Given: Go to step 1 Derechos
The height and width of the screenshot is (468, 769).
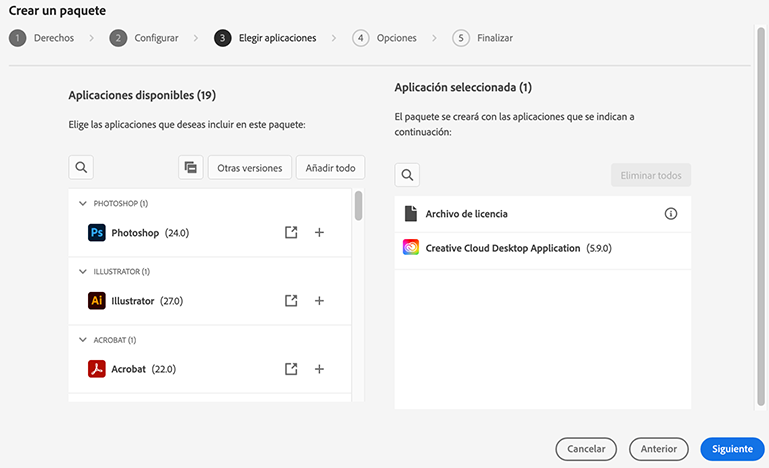Looking at the screenshot, I should (x=40, y=38).
